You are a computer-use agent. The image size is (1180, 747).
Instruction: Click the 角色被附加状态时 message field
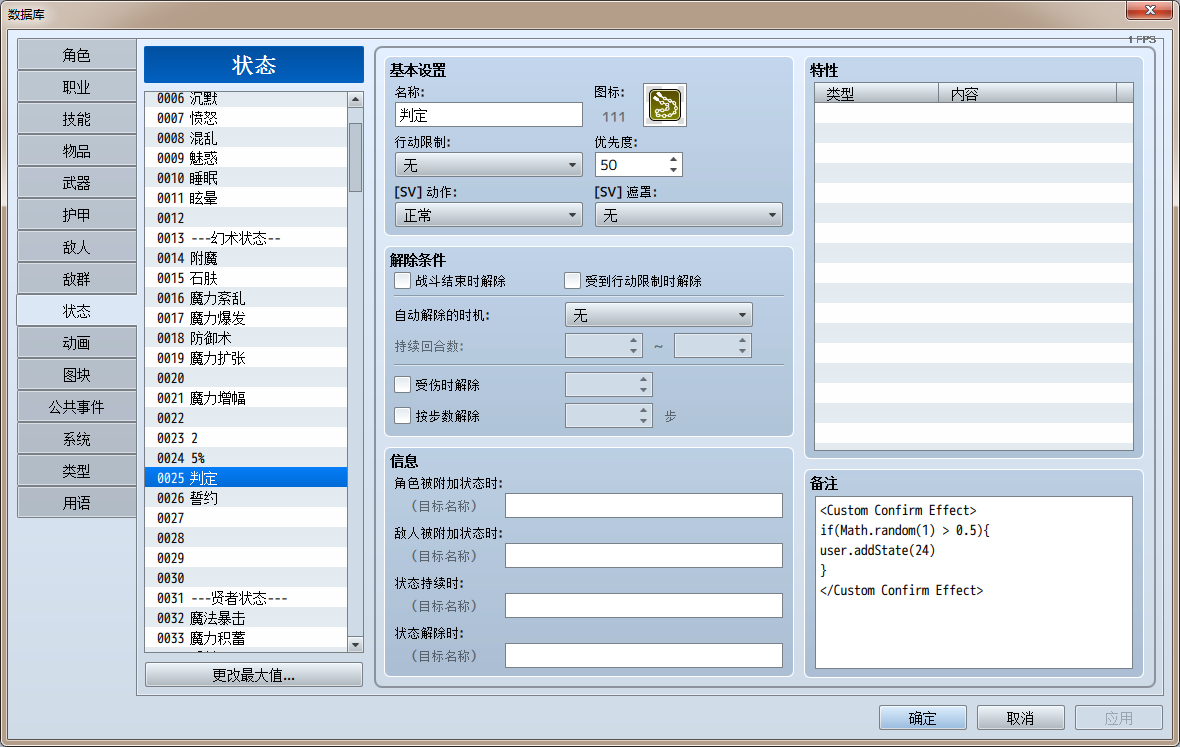pyautogui.click(x=643, y=506)
